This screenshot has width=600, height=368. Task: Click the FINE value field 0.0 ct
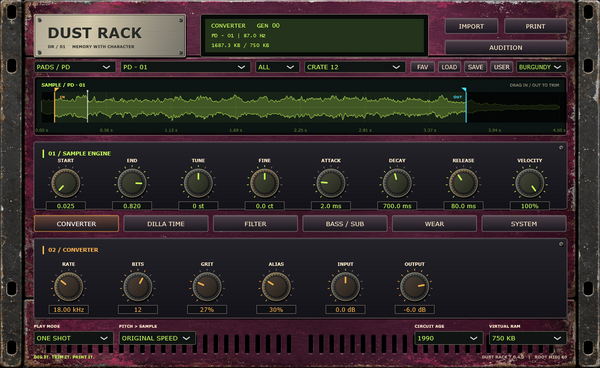tap(264, 206)
